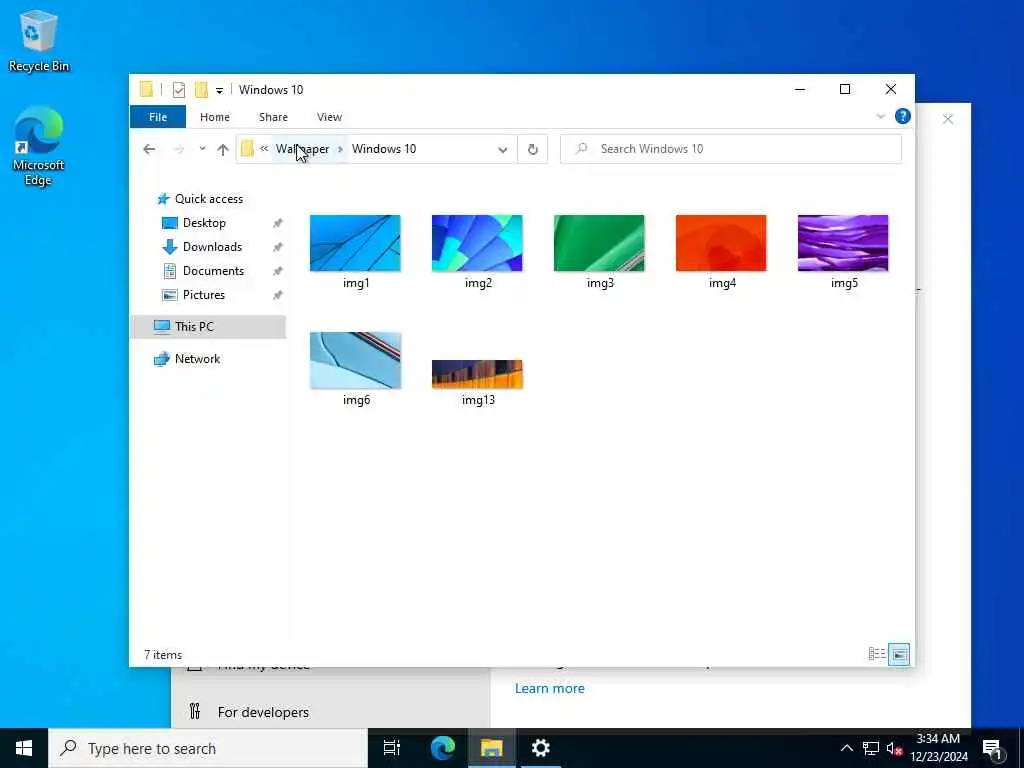Open the address bar history dropdown

tap(502, 149)
